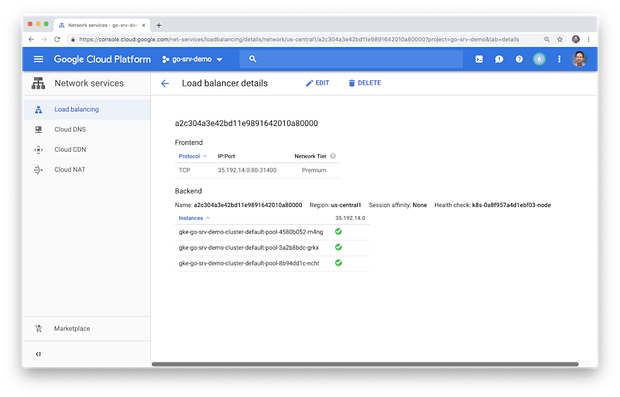Click the EDIT button
This screenshot has height=397, width=620.
[318, 83]
